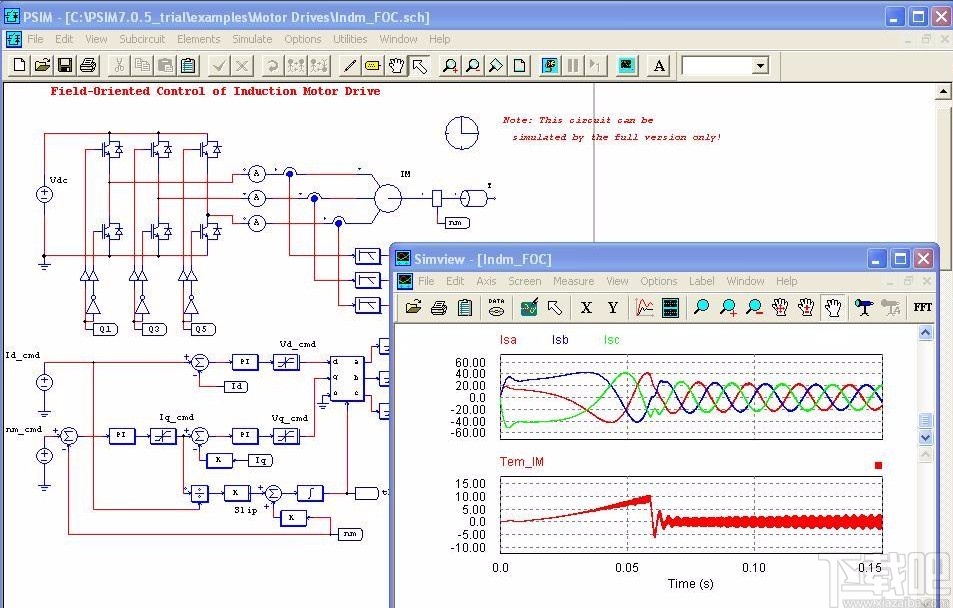Click the PSIM schematic scroll up arrow

click(x=943, y=92)
